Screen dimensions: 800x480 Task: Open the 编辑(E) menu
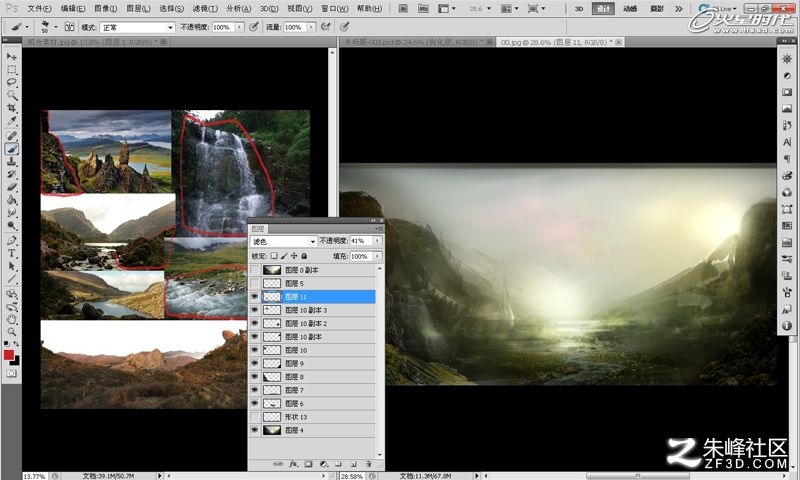(72, 9)
